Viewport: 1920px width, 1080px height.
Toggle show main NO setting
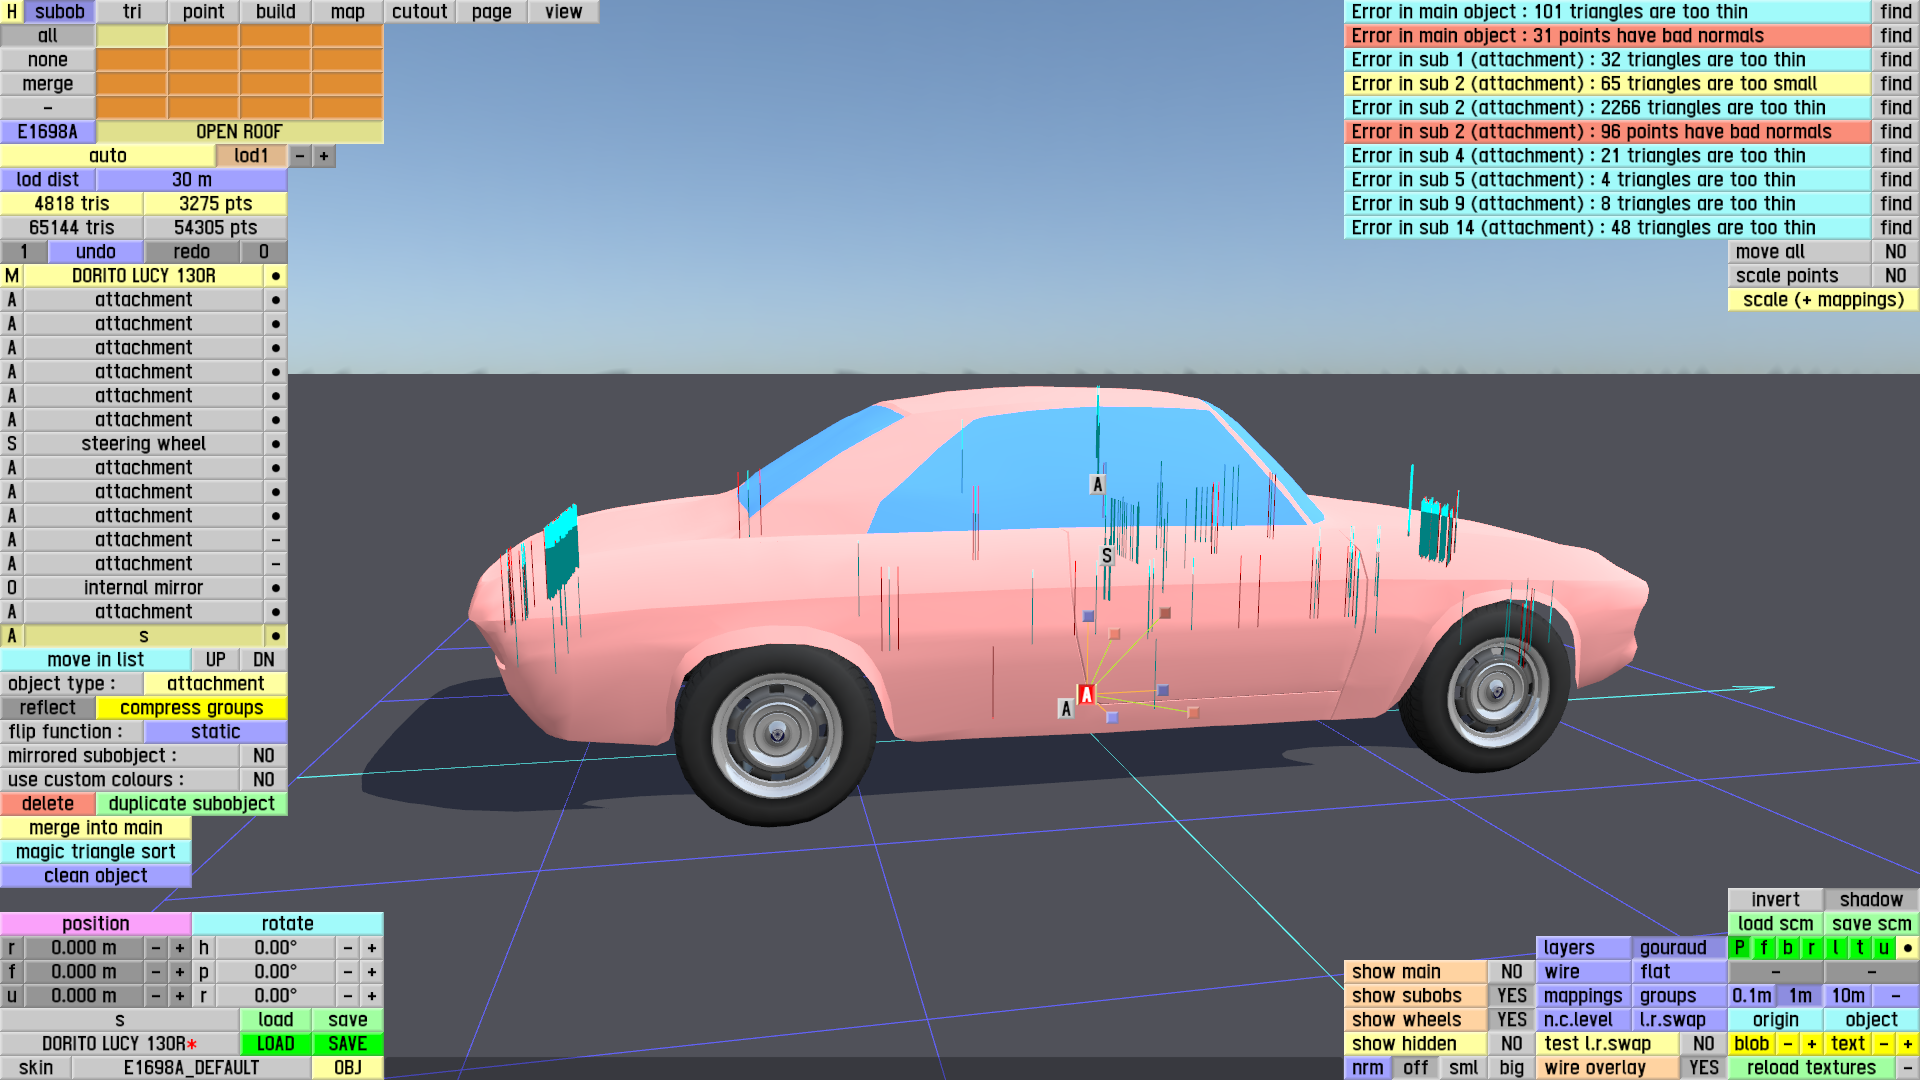pos(1511,972)
